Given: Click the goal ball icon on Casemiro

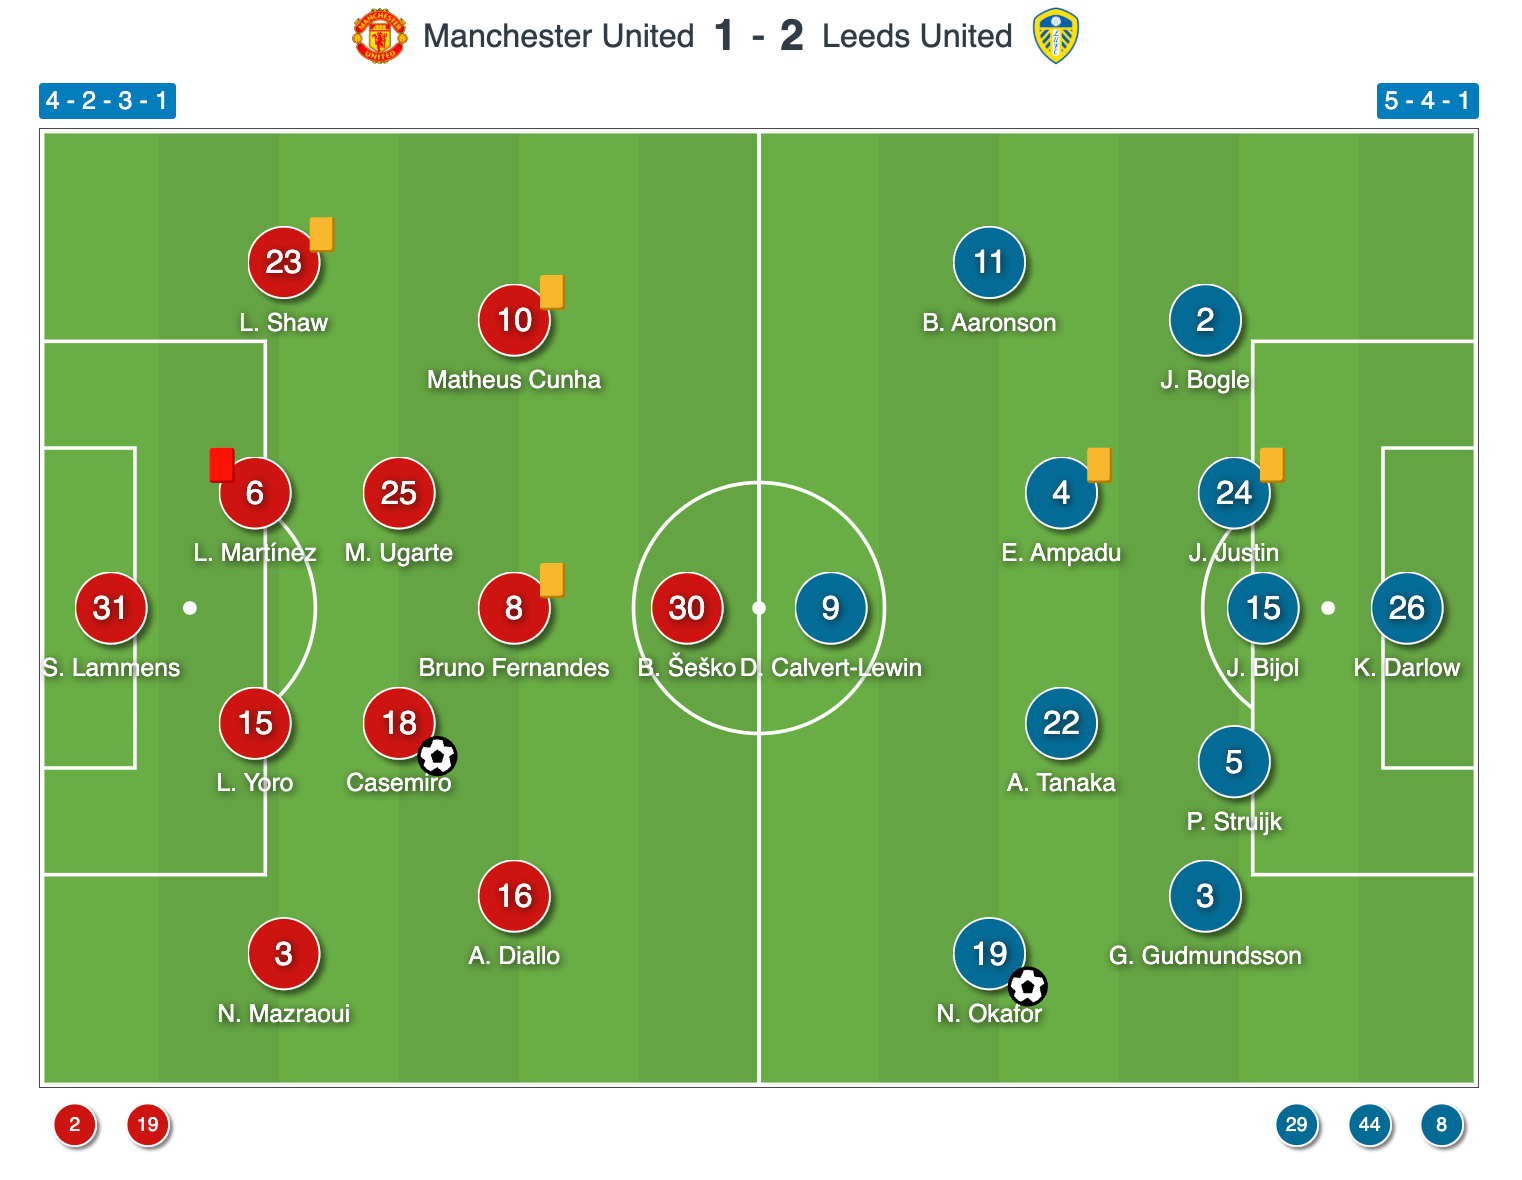Looking at the screenshot, I should pyautogui.click(x=437, y=756).
